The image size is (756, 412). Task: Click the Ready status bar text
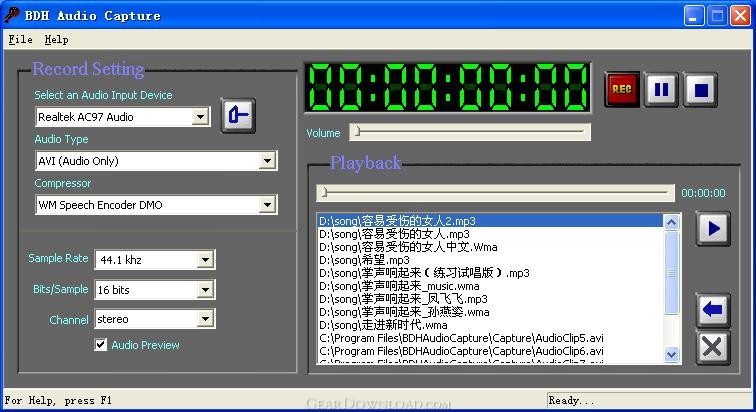tap(571, 400)
